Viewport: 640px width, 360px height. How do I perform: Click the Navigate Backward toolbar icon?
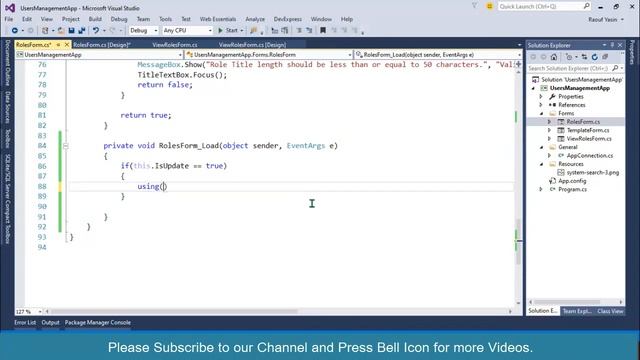[15, 31]
